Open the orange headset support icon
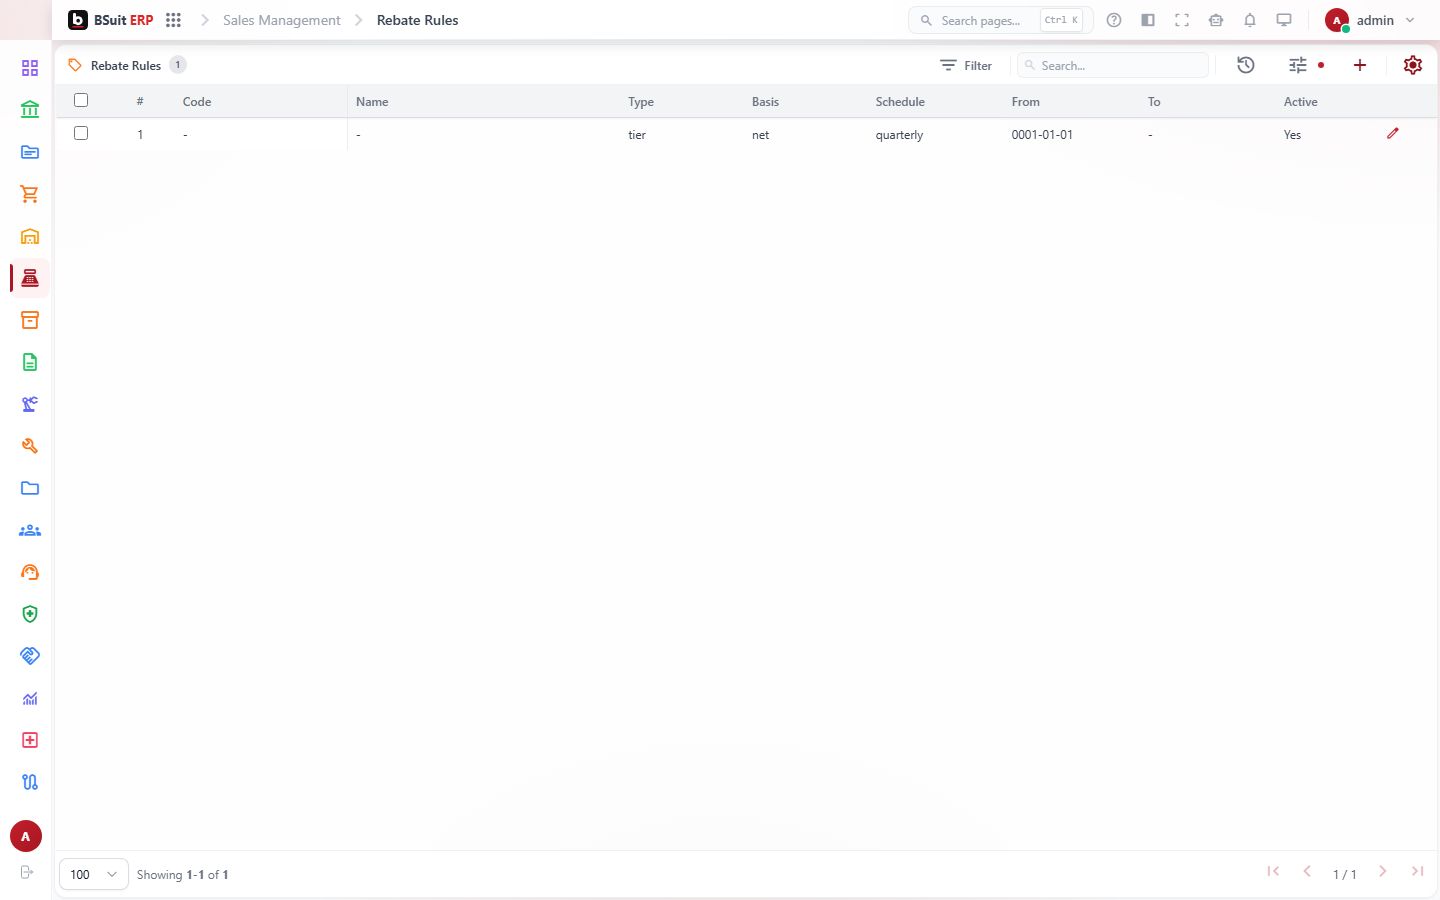 [x=30, y=572]
